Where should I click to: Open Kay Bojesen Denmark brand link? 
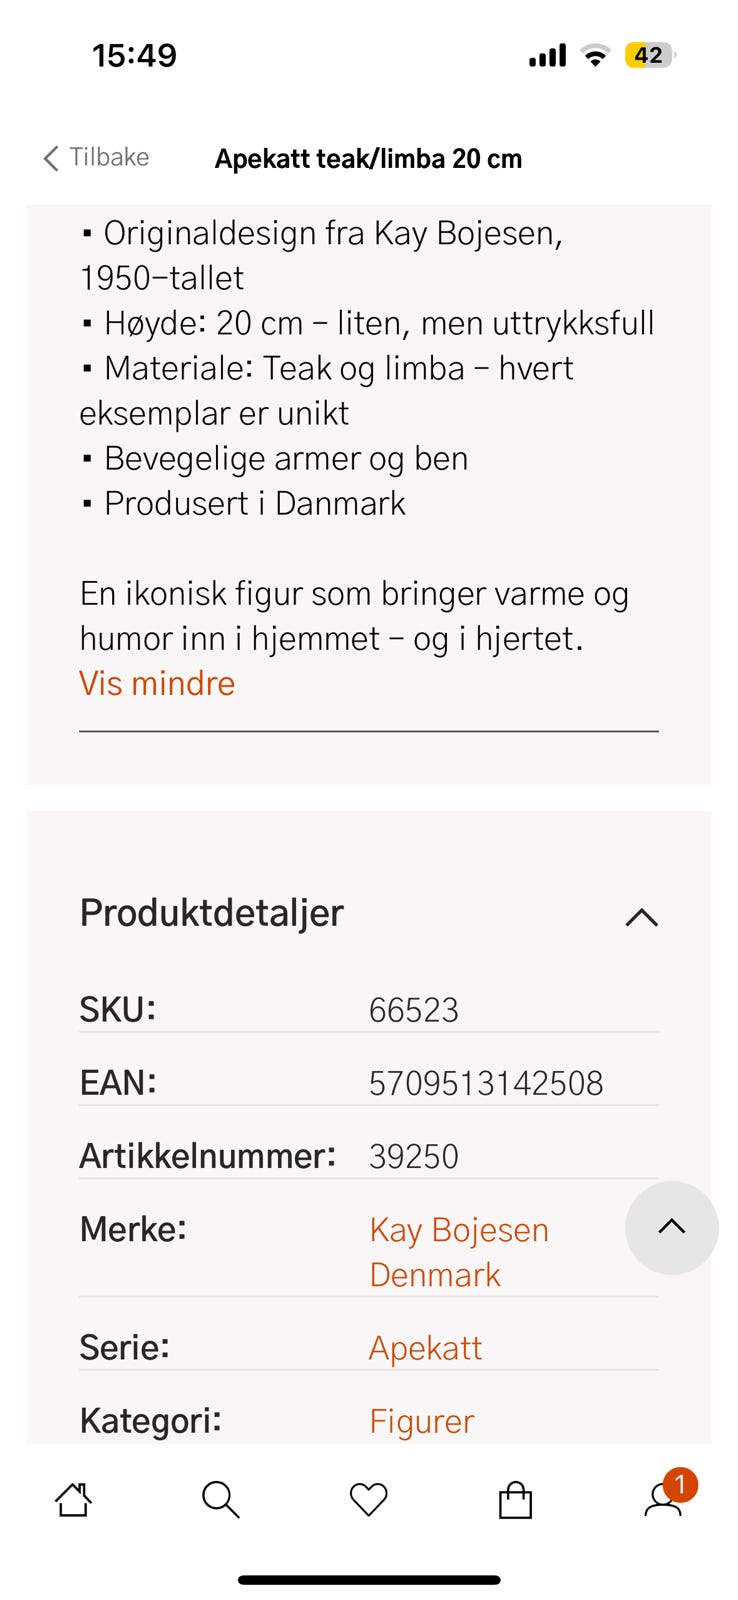pos(459,1252)
